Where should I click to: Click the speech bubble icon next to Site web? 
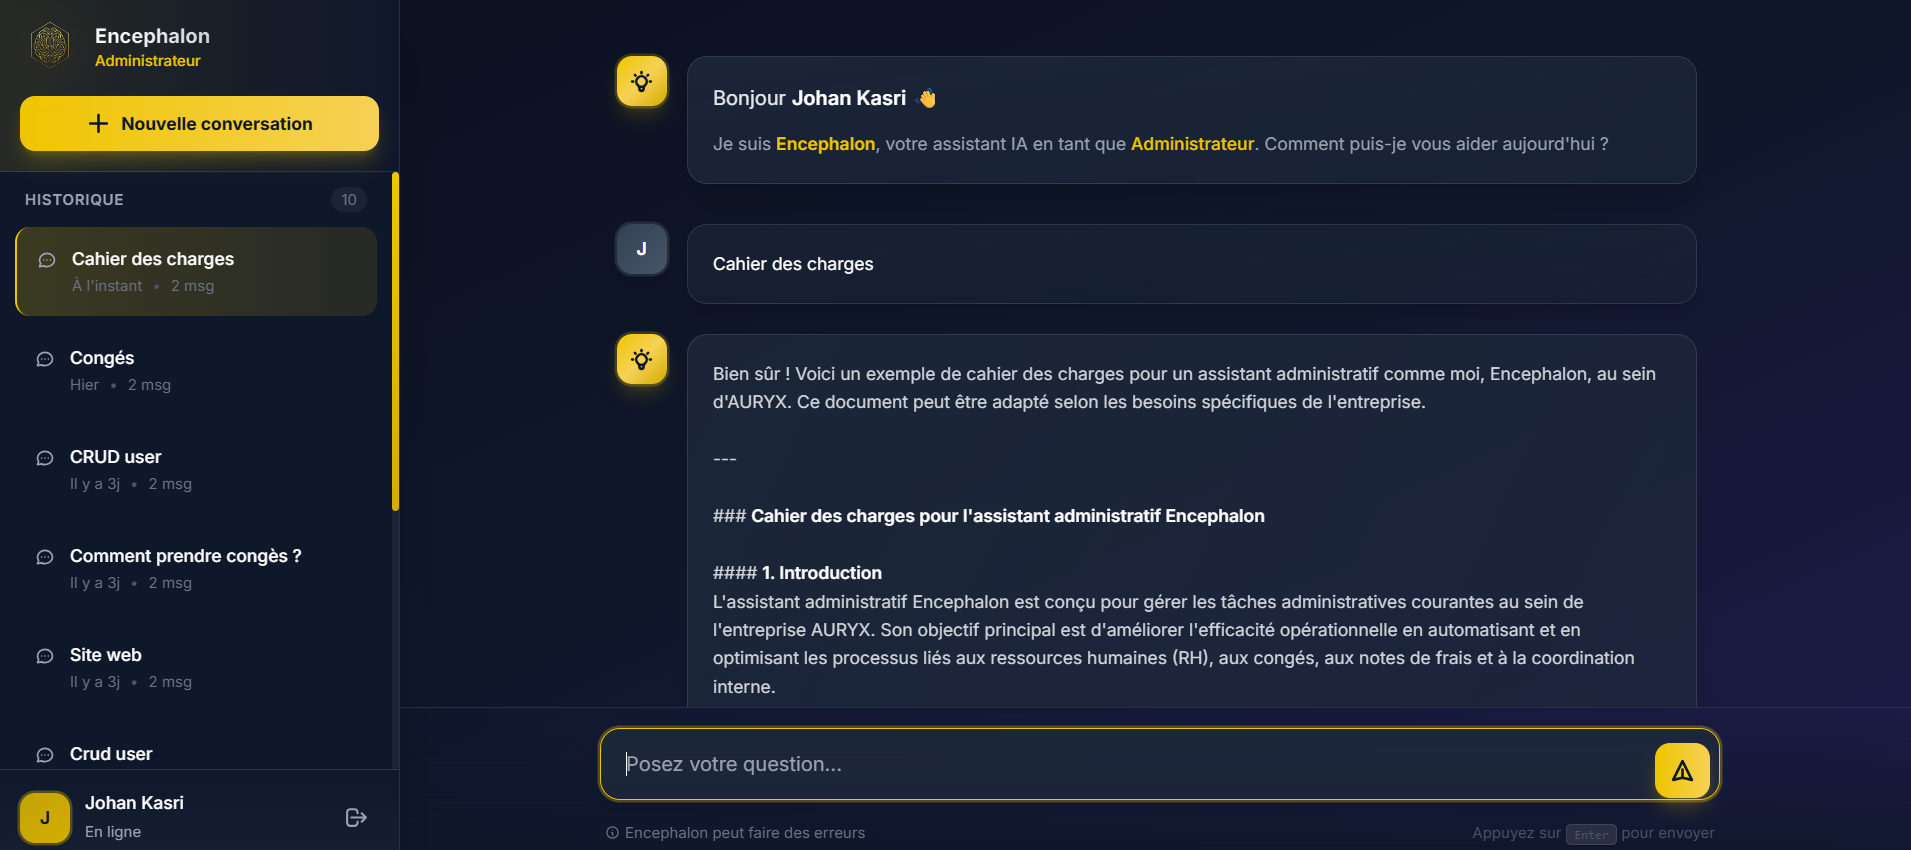45,657
